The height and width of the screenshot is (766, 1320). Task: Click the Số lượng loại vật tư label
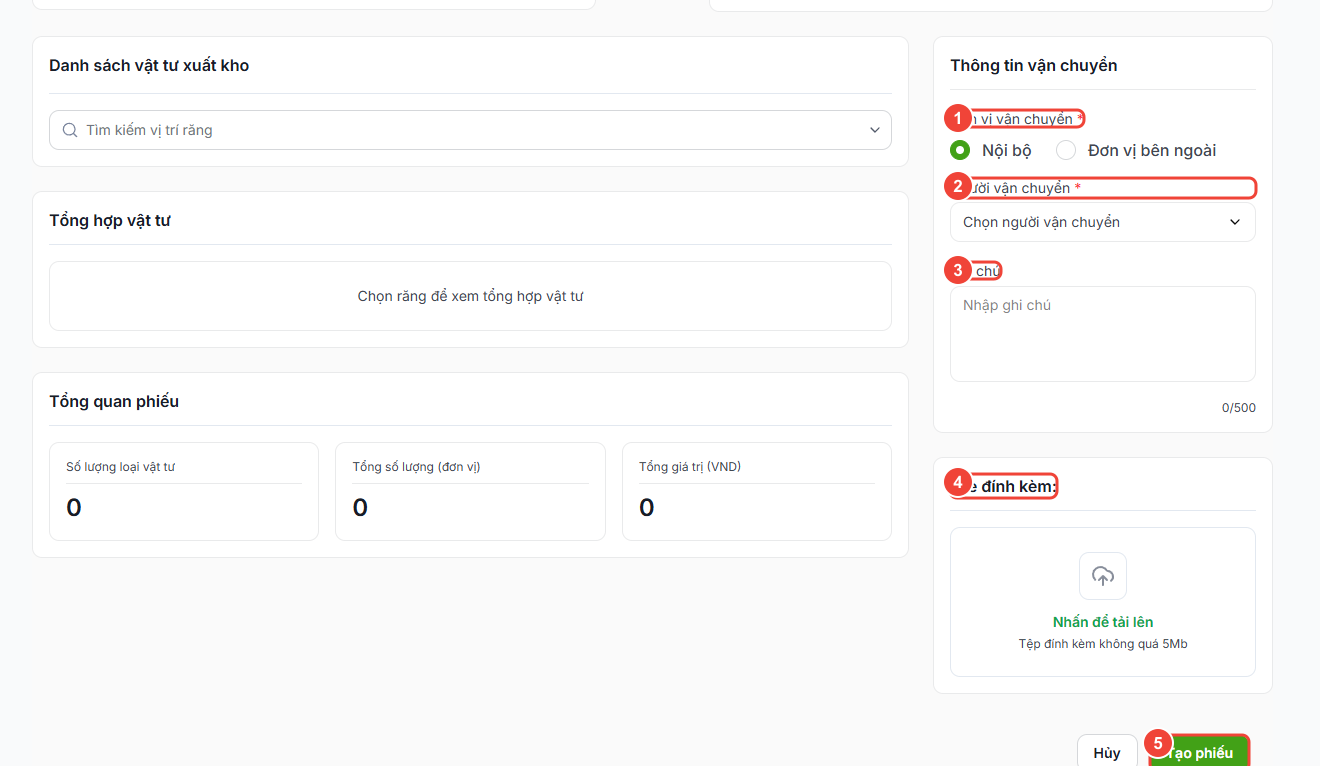point(120,467)
